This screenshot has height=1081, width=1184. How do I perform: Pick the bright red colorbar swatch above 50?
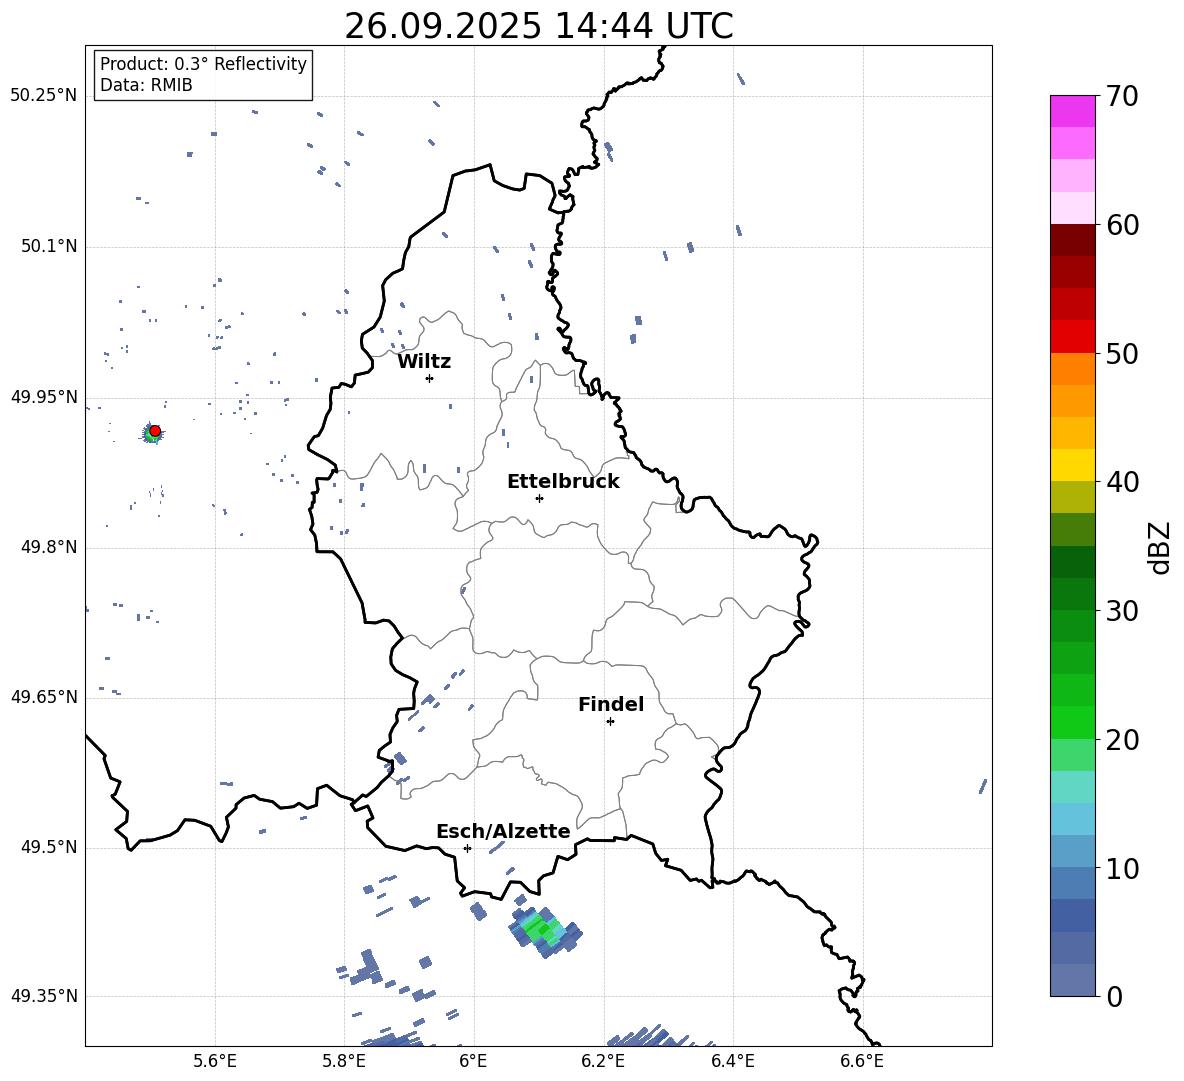point(1072,336)
